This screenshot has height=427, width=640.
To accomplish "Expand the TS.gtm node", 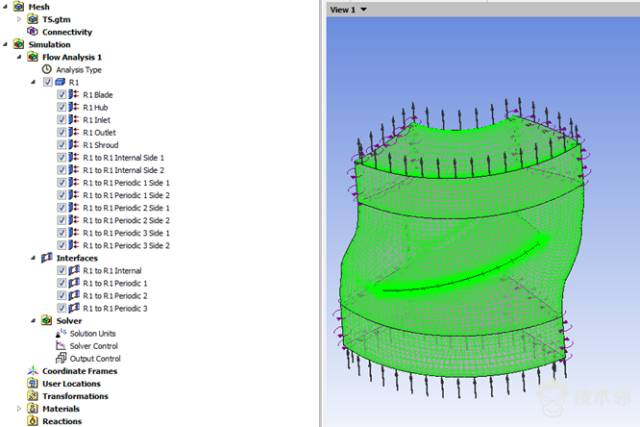I will coord(19,19).
